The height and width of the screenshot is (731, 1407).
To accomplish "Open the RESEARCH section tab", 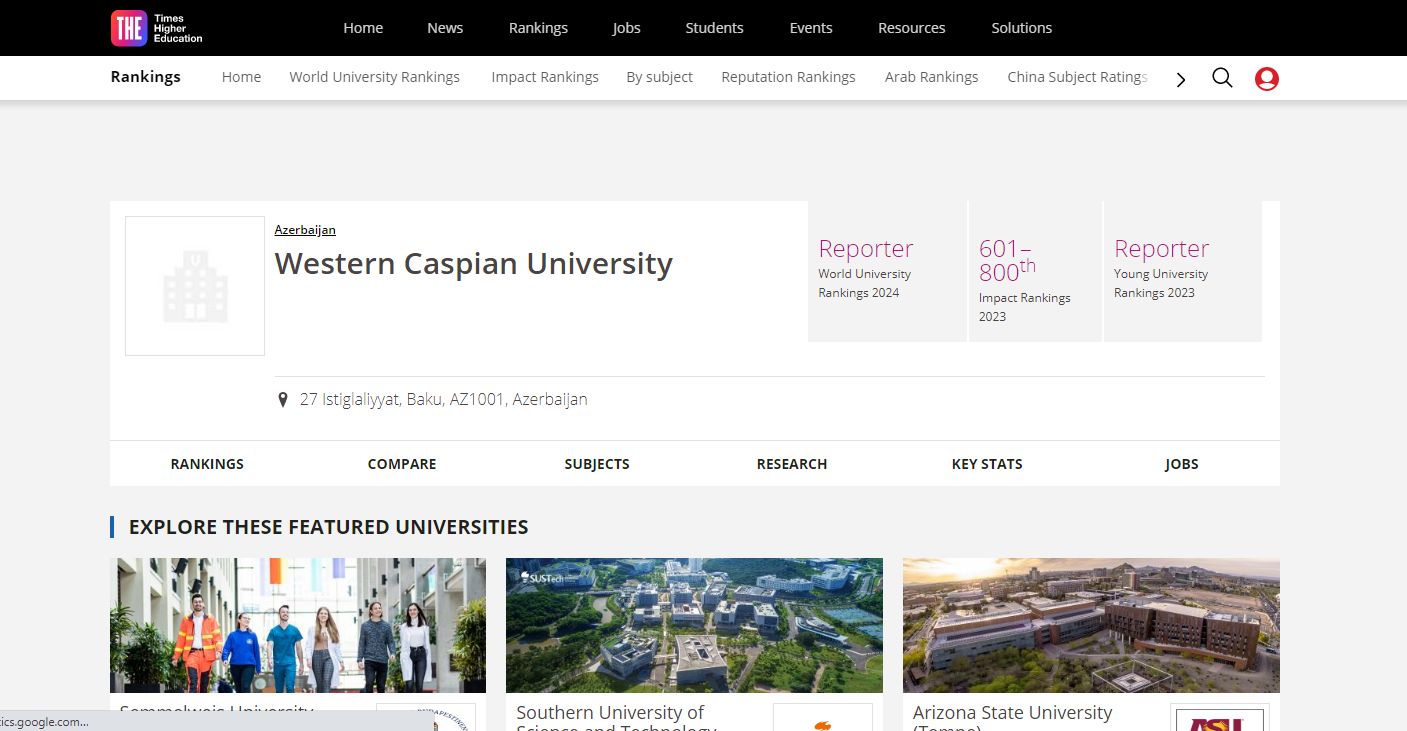I will click(x=791, y=464).
